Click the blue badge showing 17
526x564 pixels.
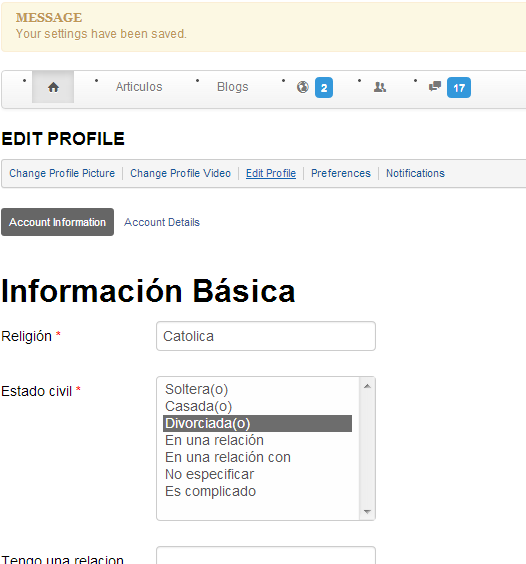pyautogui.click(x=459, y=87)
